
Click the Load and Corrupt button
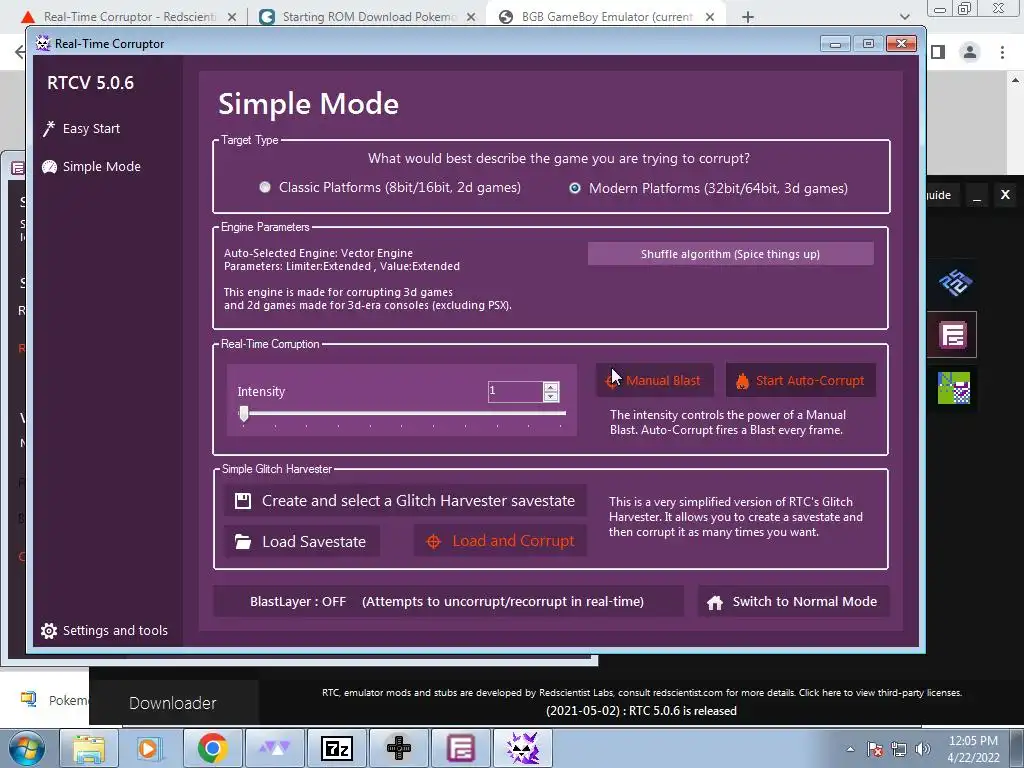click(500, 541)
